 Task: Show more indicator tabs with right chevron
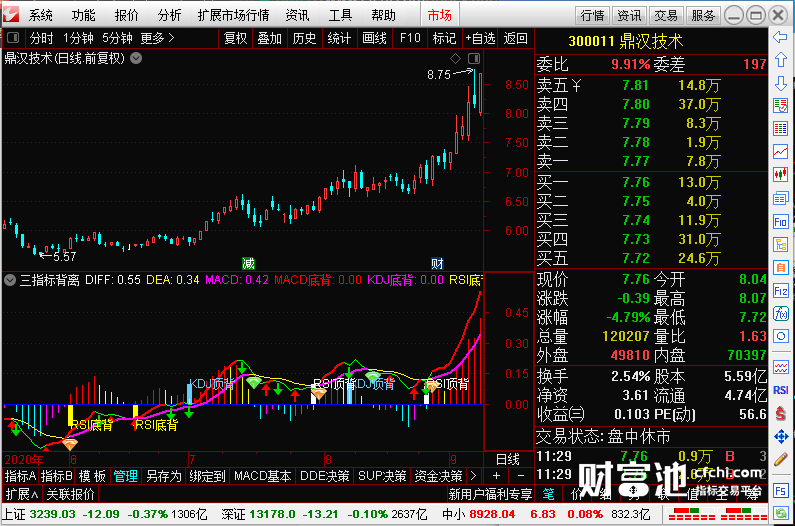point(473,476)
